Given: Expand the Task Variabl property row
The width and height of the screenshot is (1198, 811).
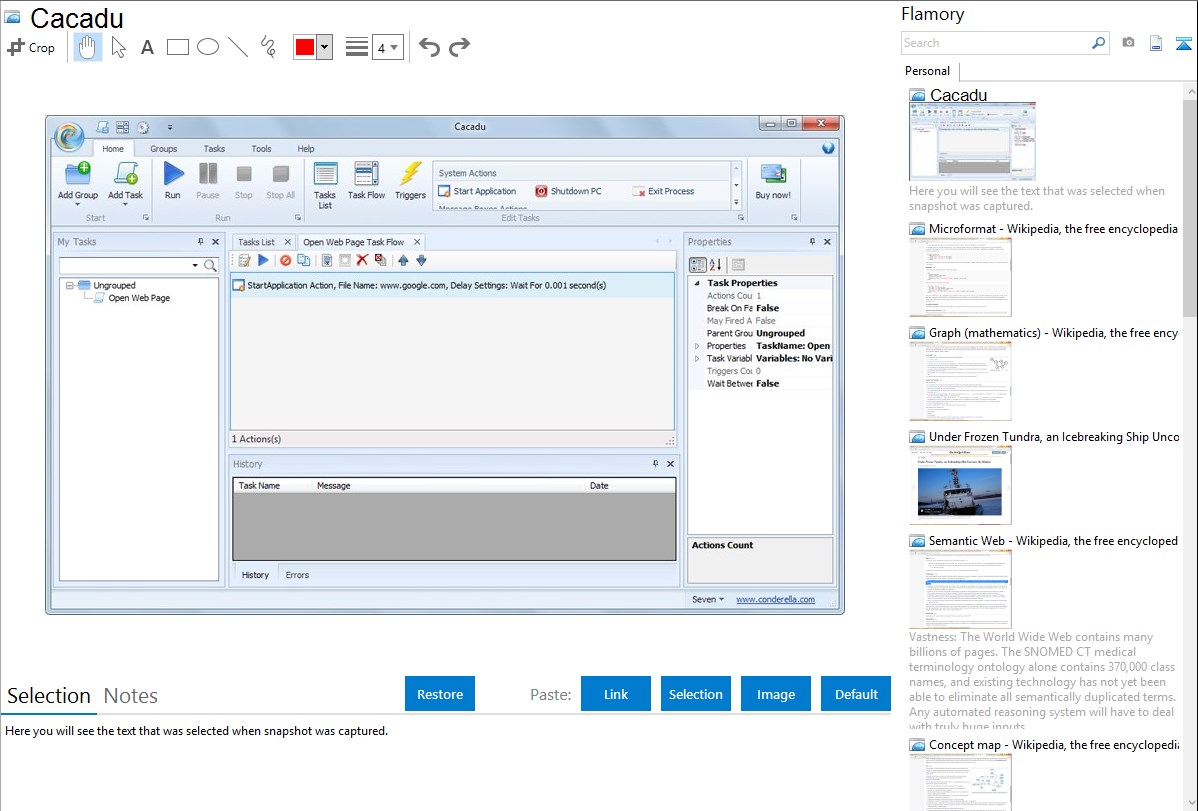Looking at the screenshot, I should tap(697, 358).
